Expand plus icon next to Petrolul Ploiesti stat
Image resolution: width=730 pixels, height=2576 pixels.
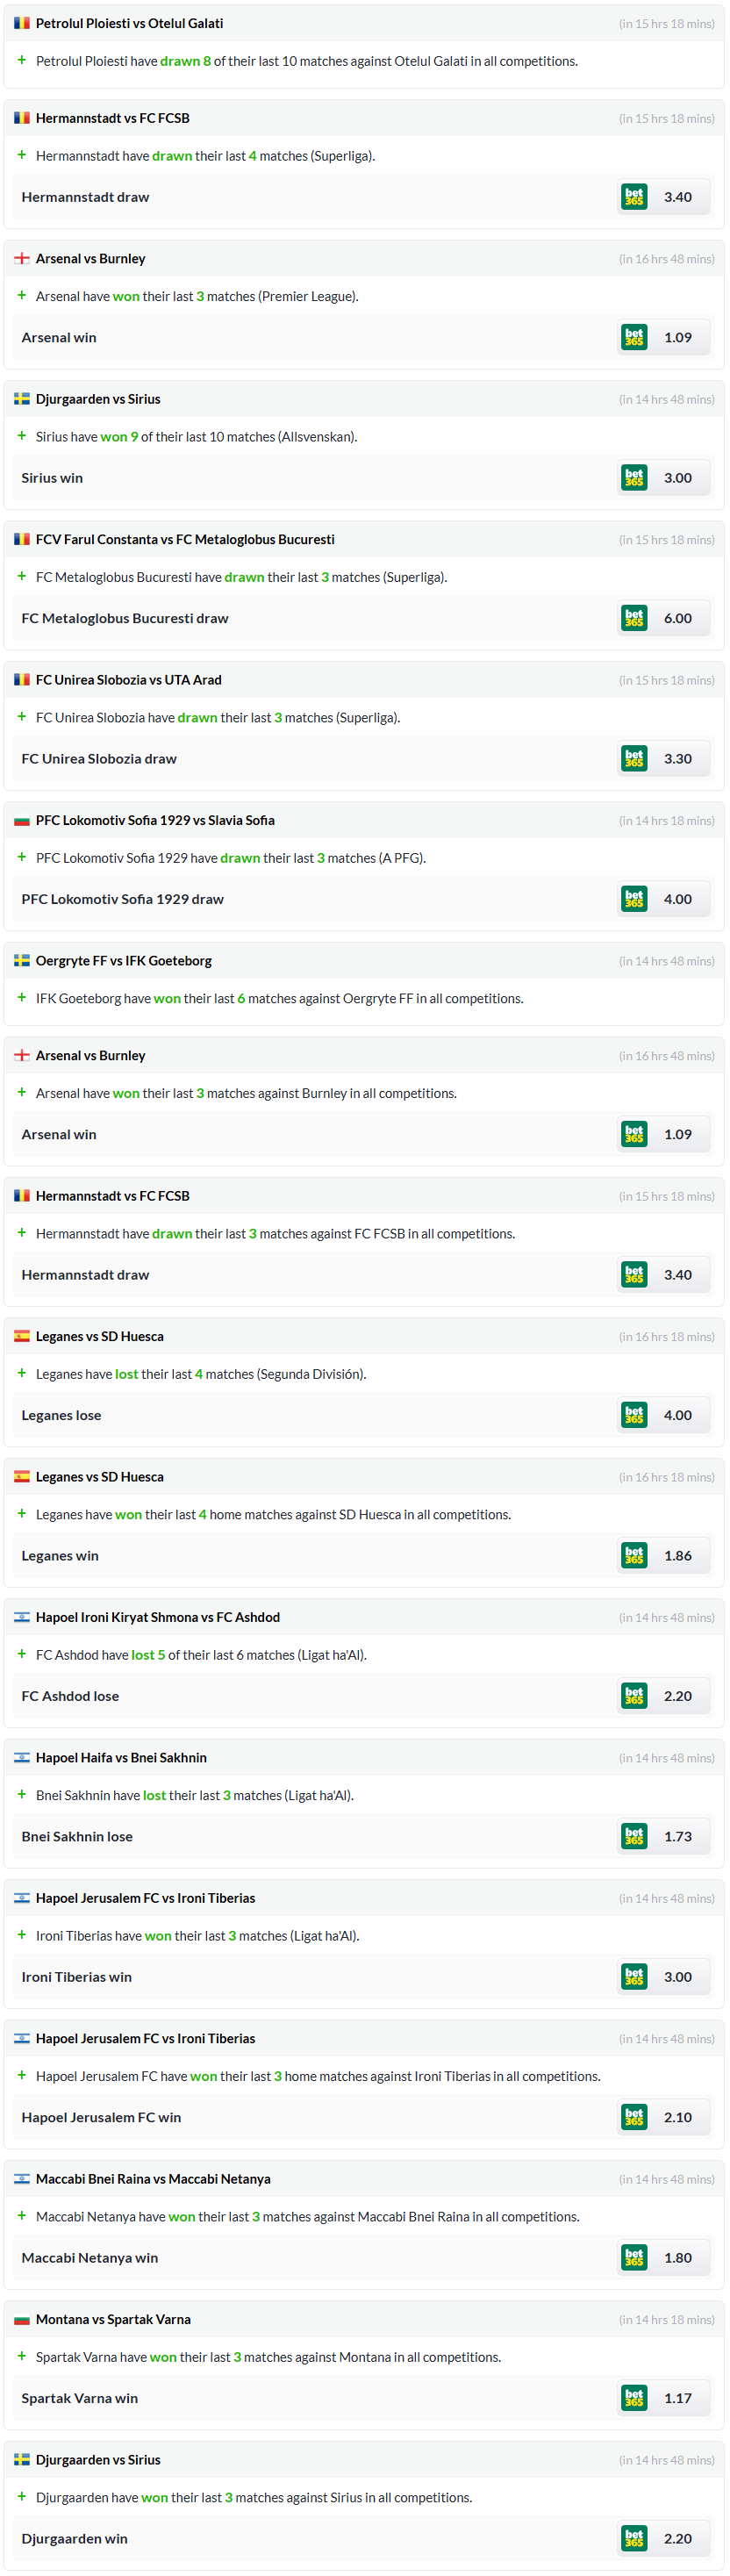(22, 61)
